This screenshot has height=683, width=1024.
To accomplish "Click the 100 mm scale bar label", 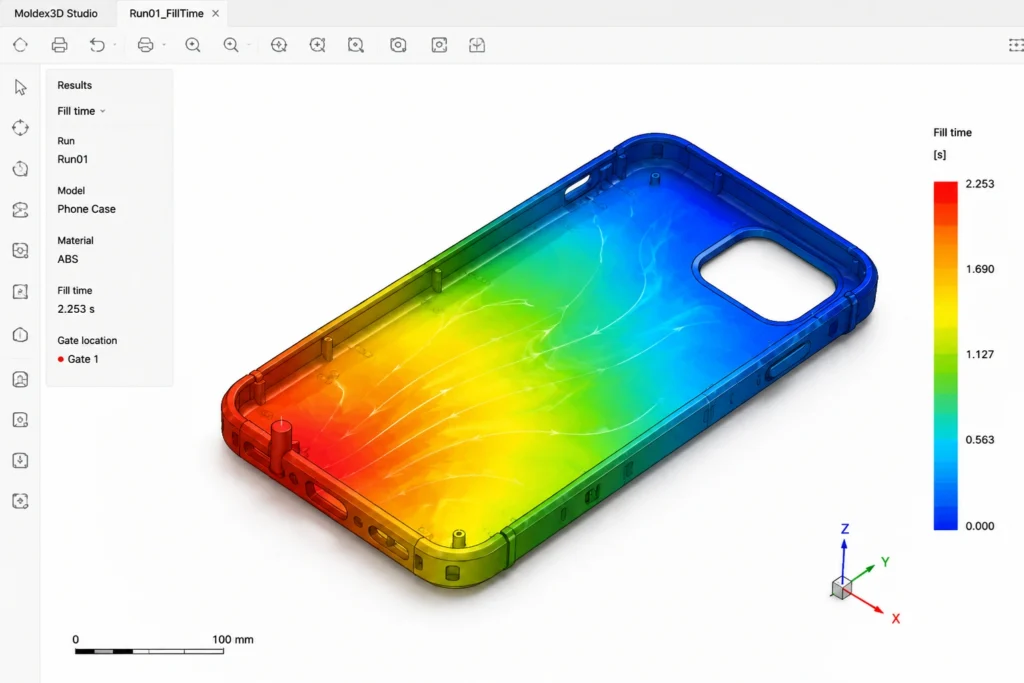I will pos(232,639).
